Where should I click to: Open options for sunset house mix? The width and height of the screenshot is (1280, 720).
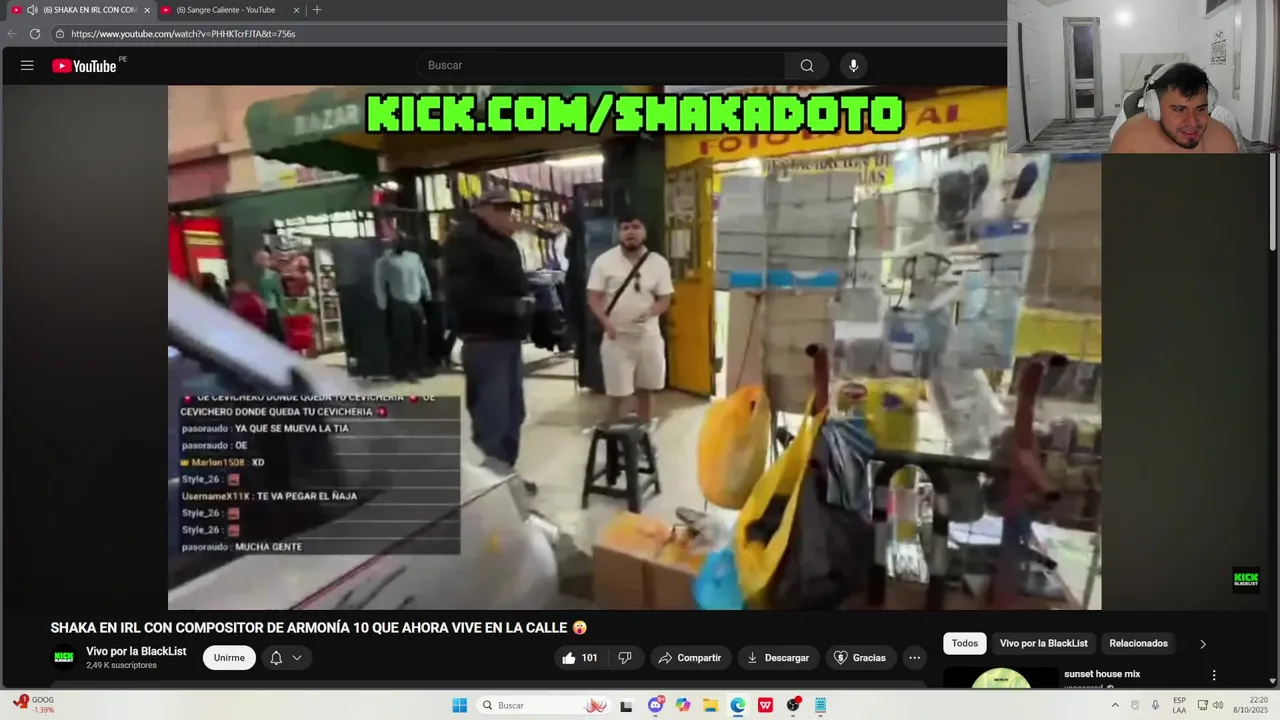1214,676
